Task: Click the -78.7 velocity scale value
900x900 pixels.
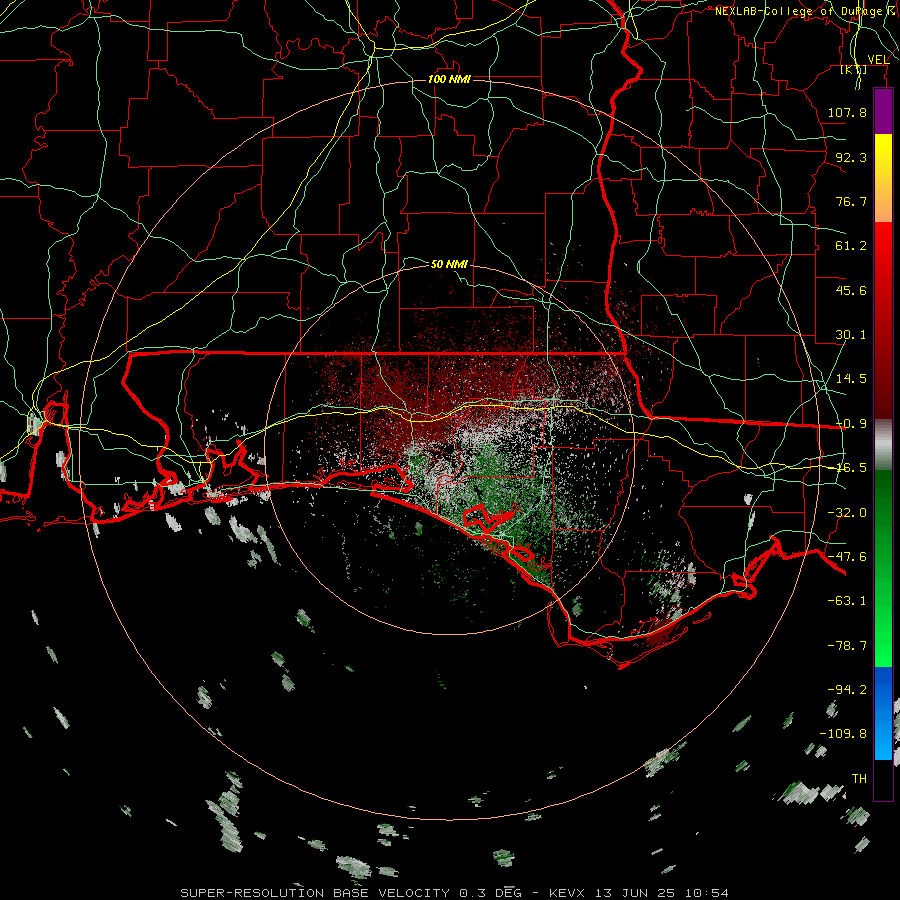Action: (847, 646)
